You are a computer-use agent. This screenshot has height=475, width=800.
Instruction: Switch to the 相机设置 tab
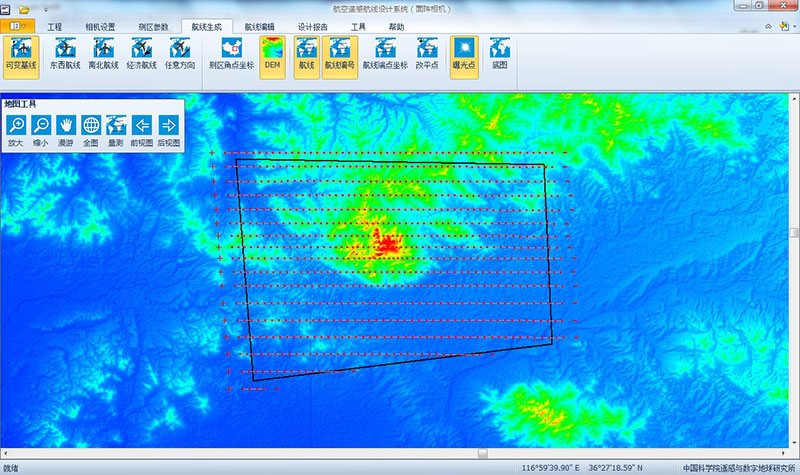pyautogui.click(x=99, y=26)
